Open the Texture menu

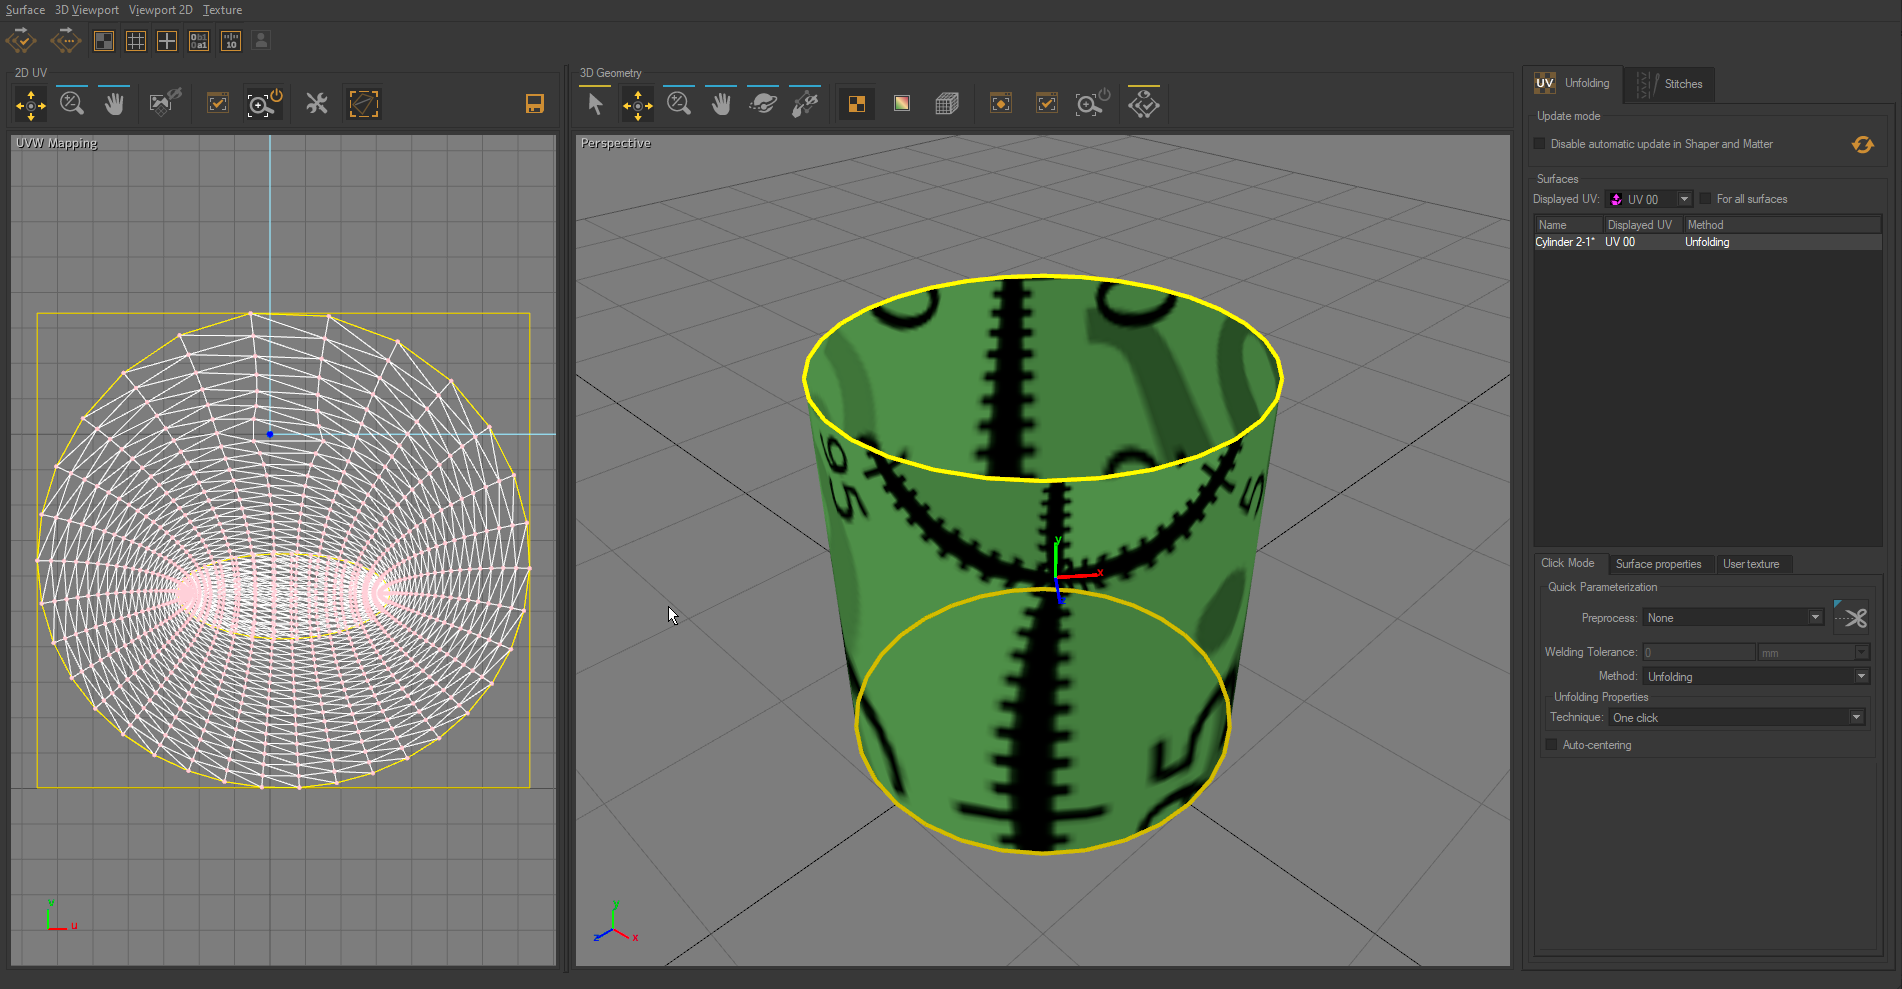pyautogui.click(x=221, y=9)
